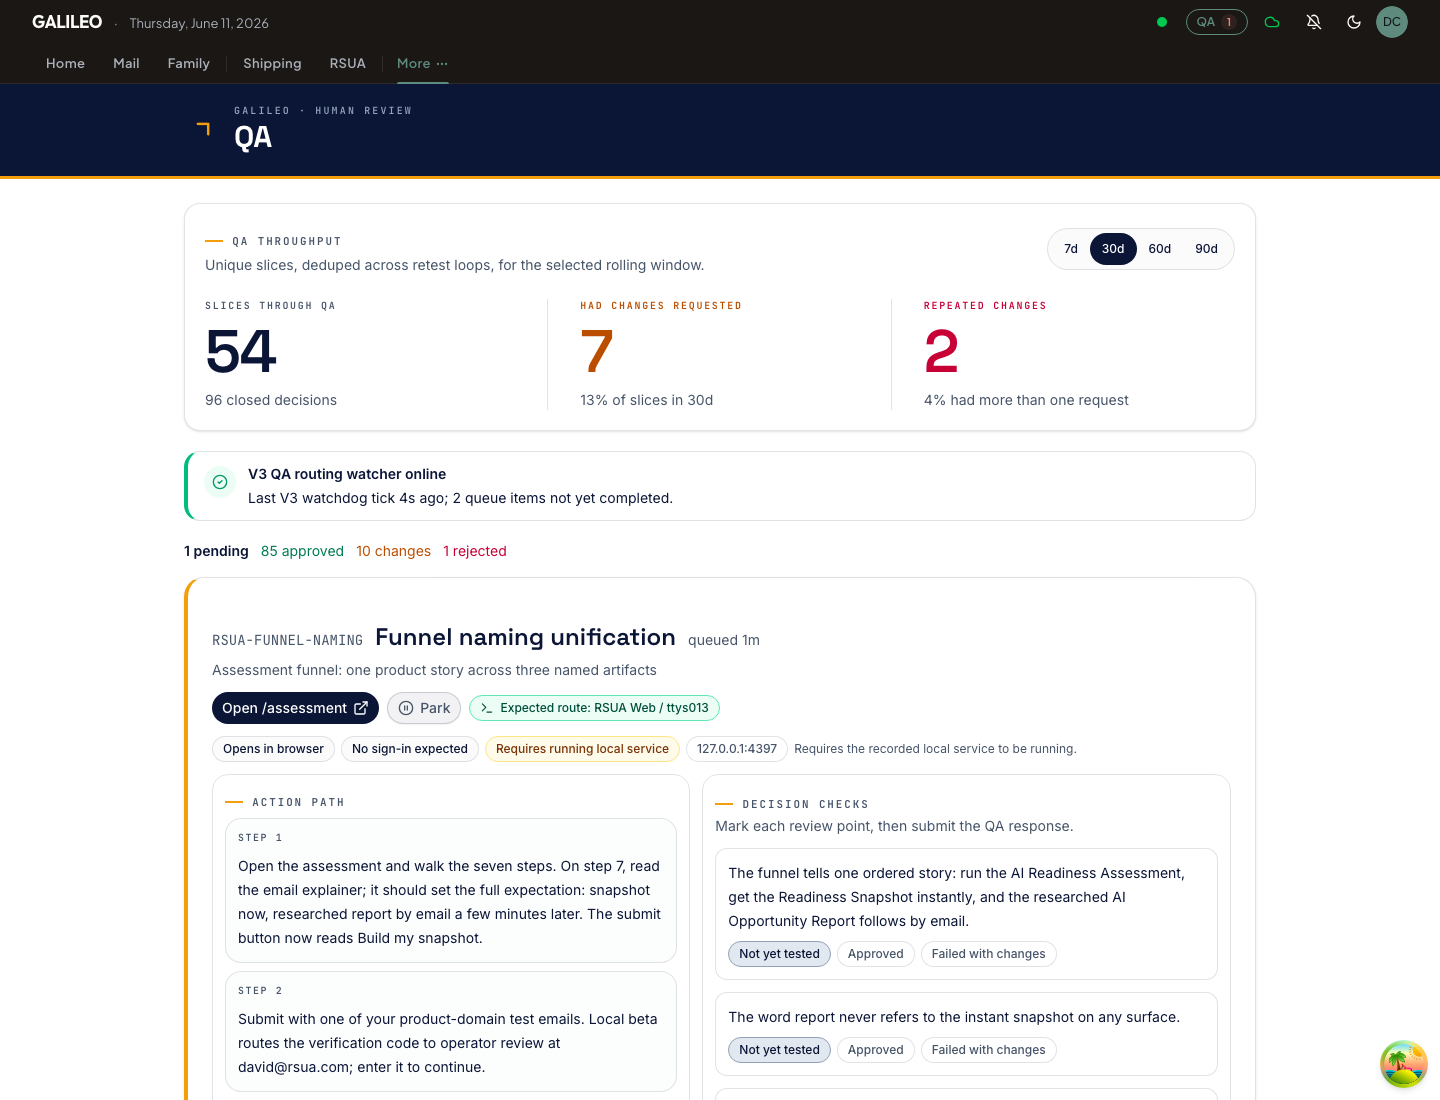Click the 54 slices through QA figure

[241, 351]
